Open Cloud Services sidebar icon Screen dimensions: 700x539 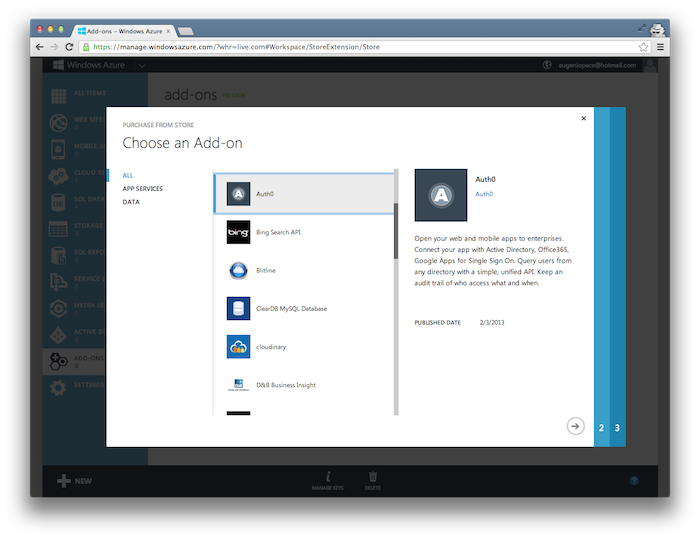coord(58,176)
